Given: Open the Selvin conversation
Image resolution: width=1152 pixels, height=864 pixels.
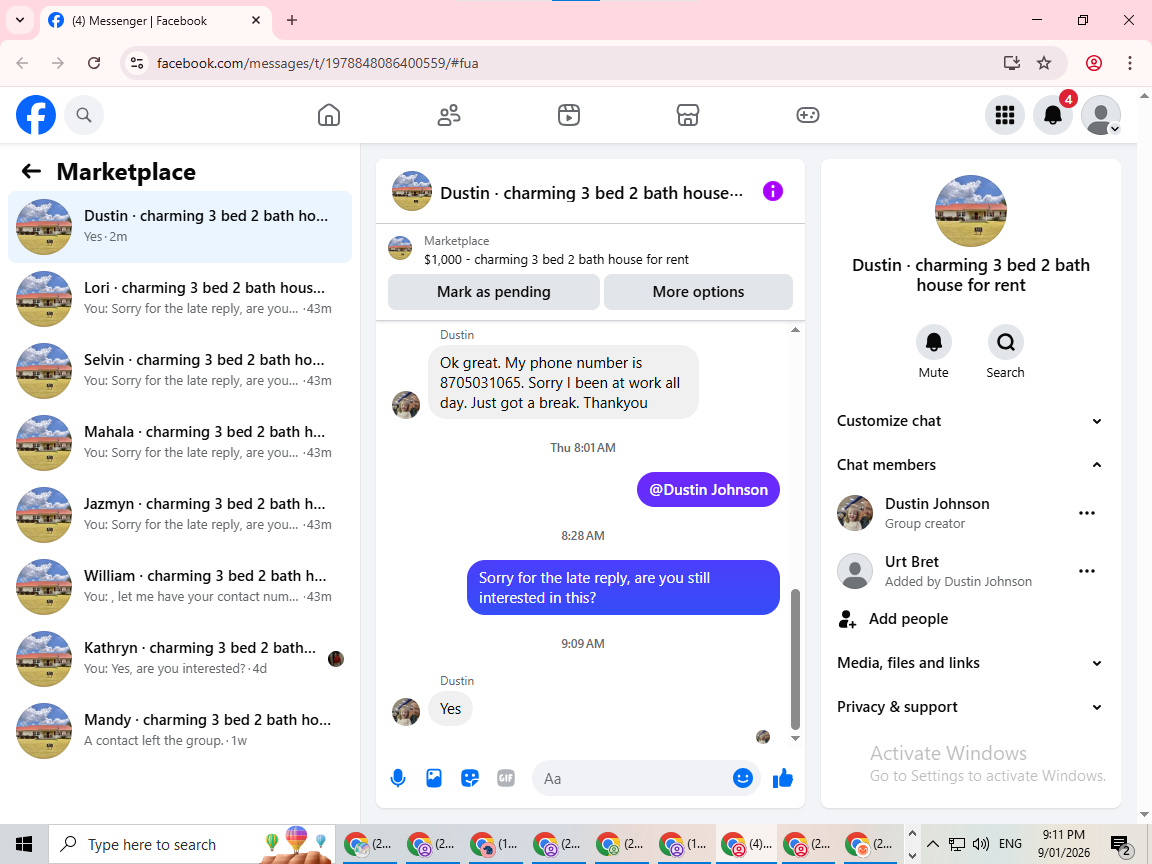Looking at the screenshot, I should (x=180, y=371).
